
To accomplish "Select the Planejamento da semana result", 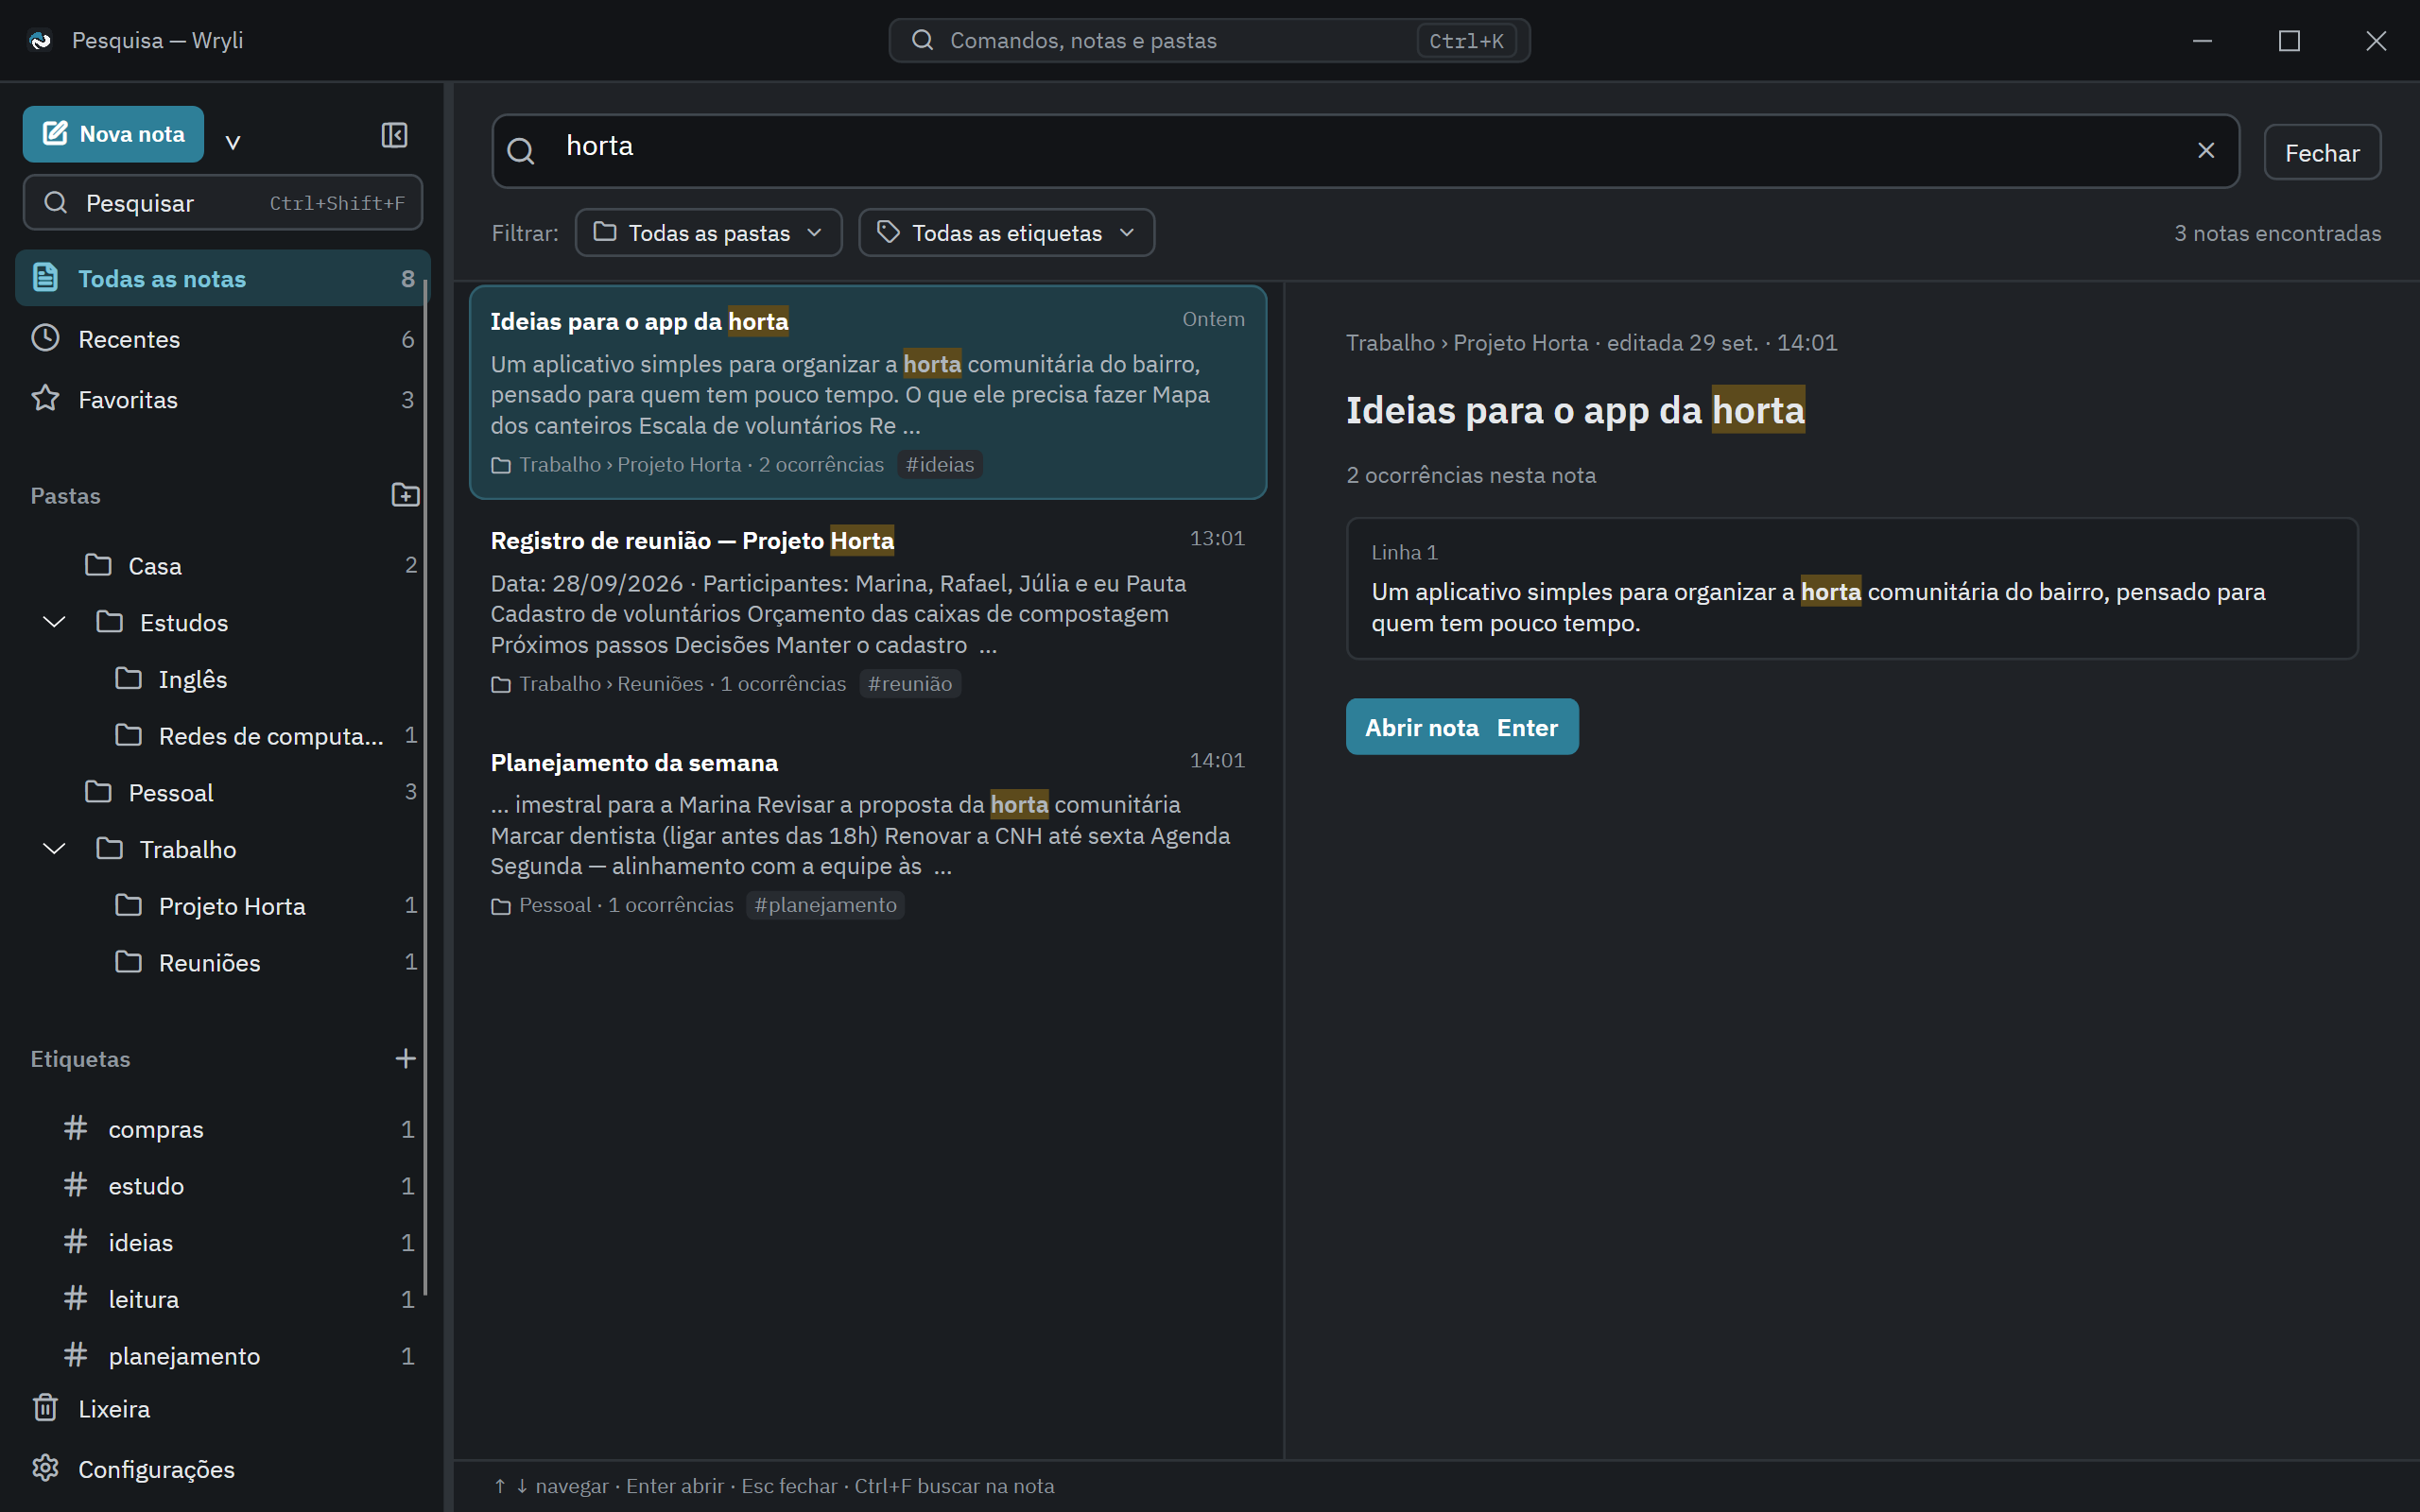I will [x=868, y=832].
